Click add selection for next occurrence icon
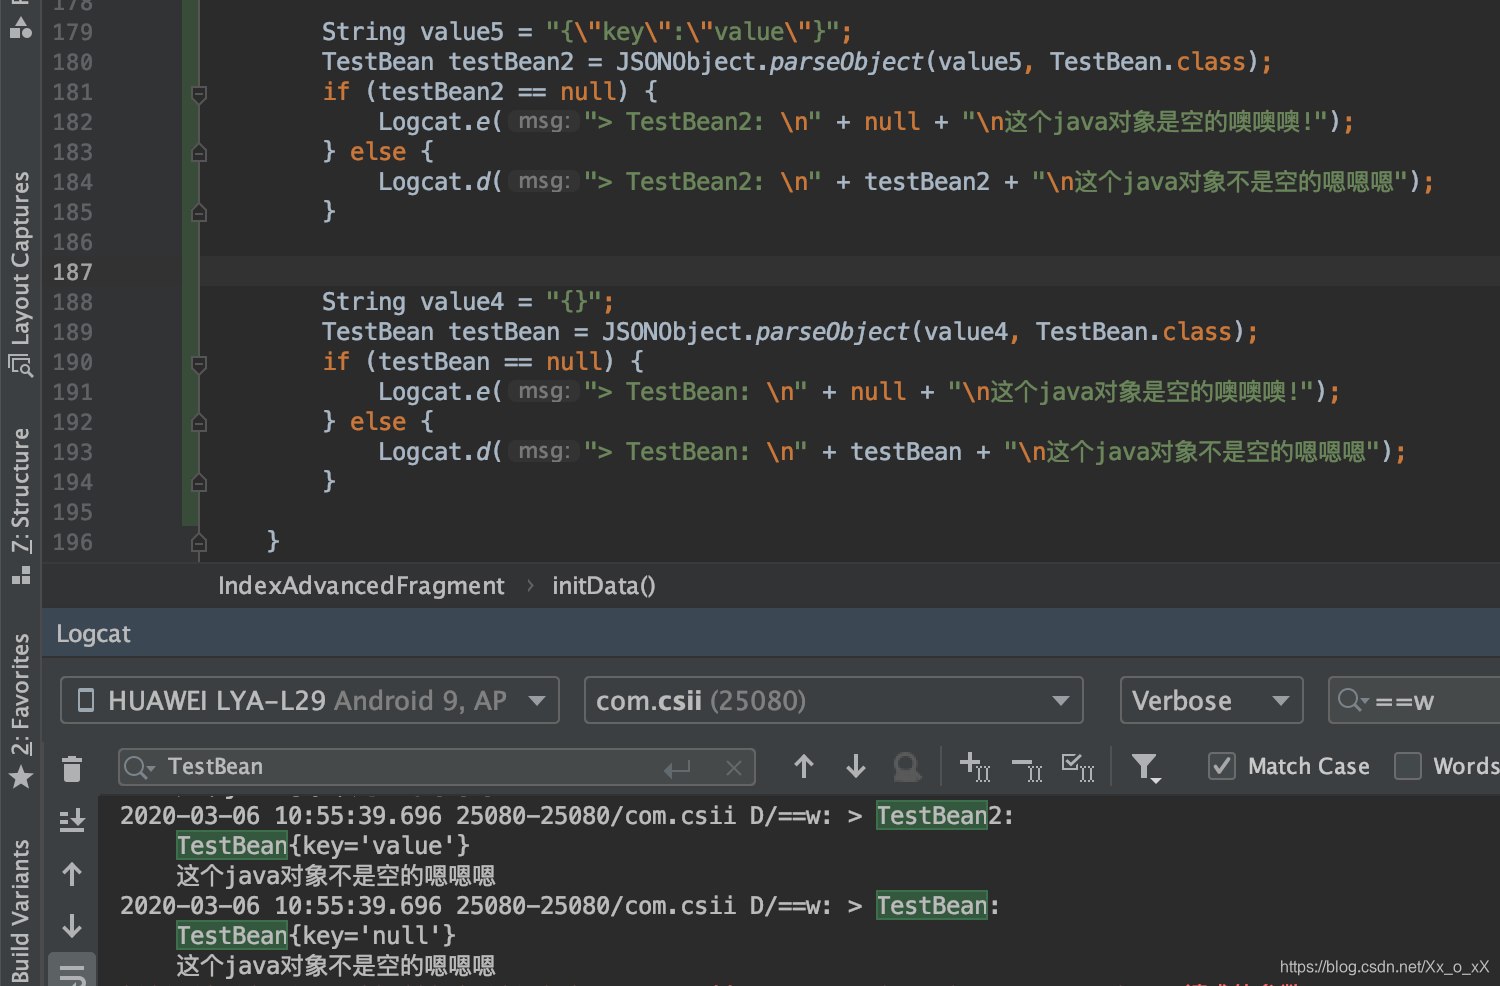1500x986 pixels. point(975,767)
